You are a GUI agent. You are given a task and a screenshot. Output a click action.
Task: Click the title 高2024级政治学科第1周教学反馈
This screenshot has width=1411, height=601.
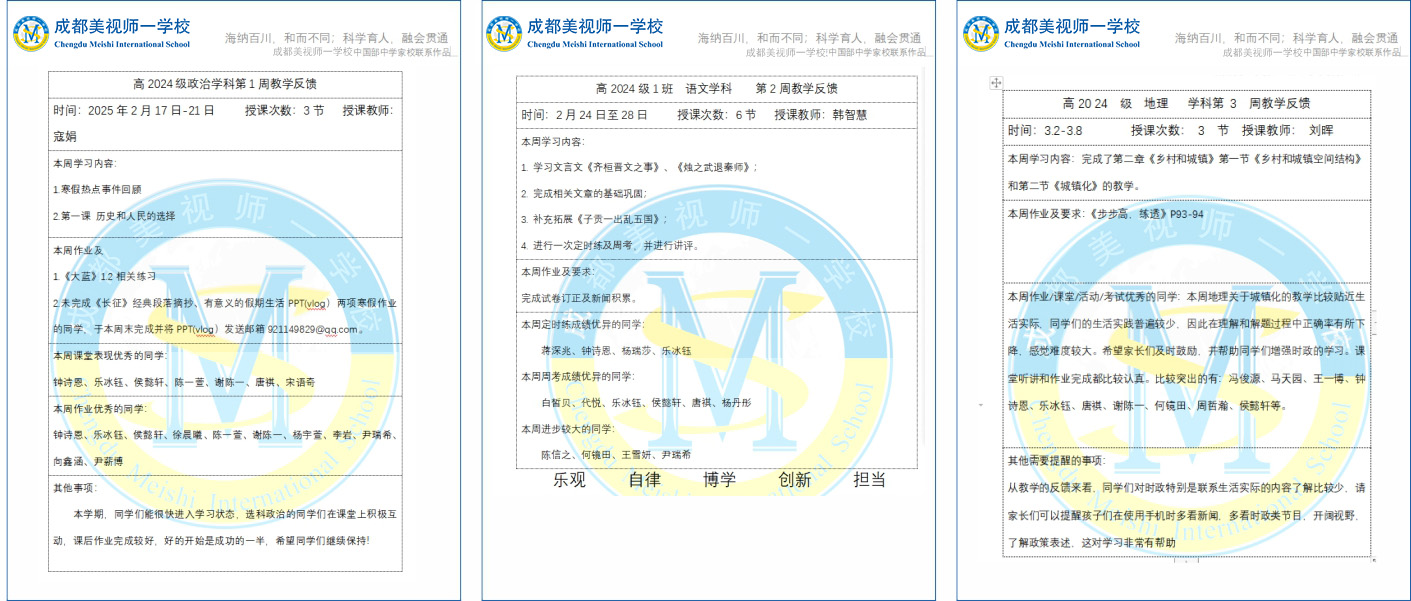pyautogui.click(x=225, y=84)
